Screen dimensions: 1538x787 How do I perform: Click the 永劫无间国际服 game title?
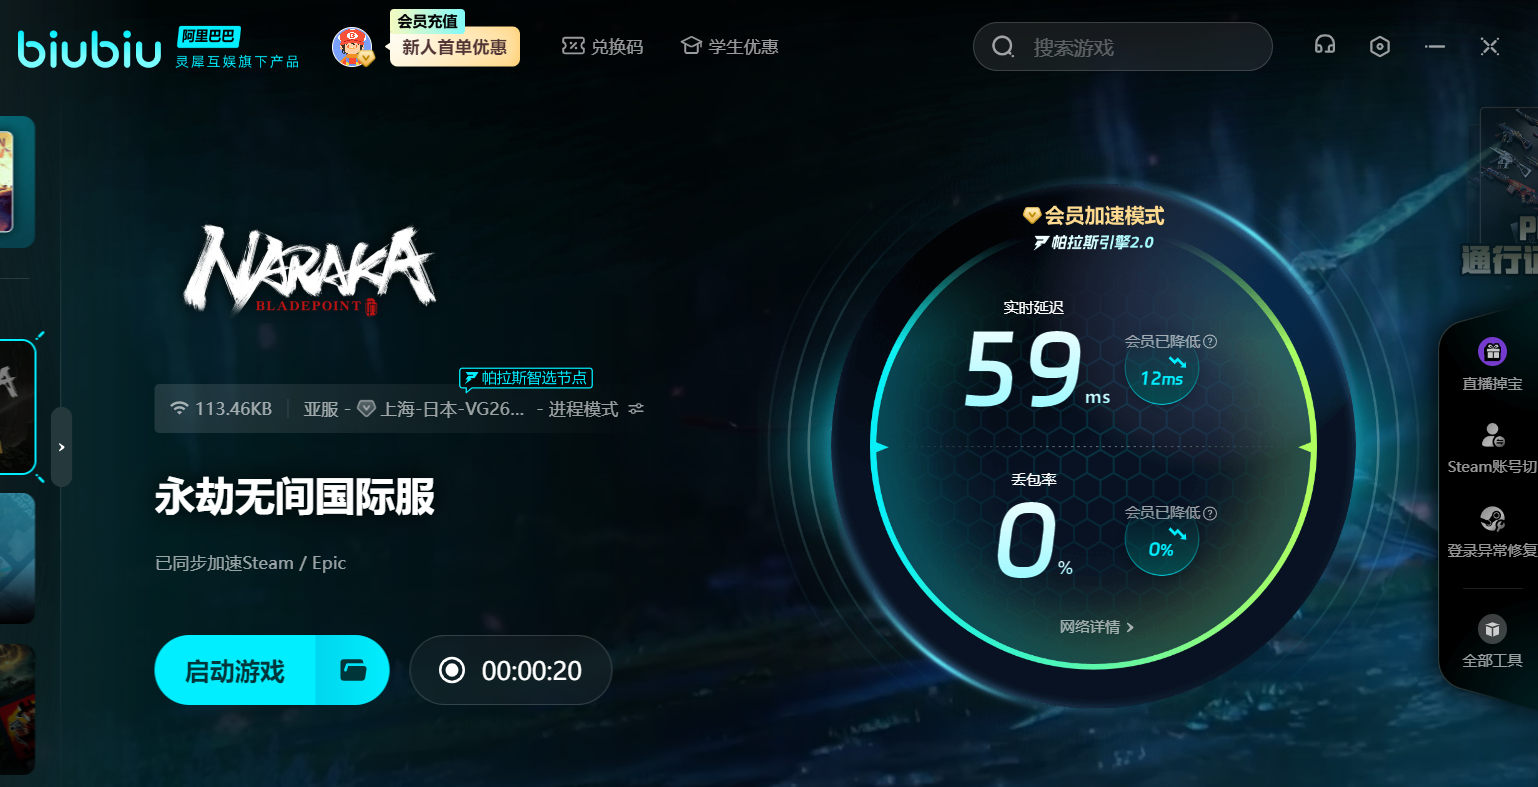click(295, 497)
